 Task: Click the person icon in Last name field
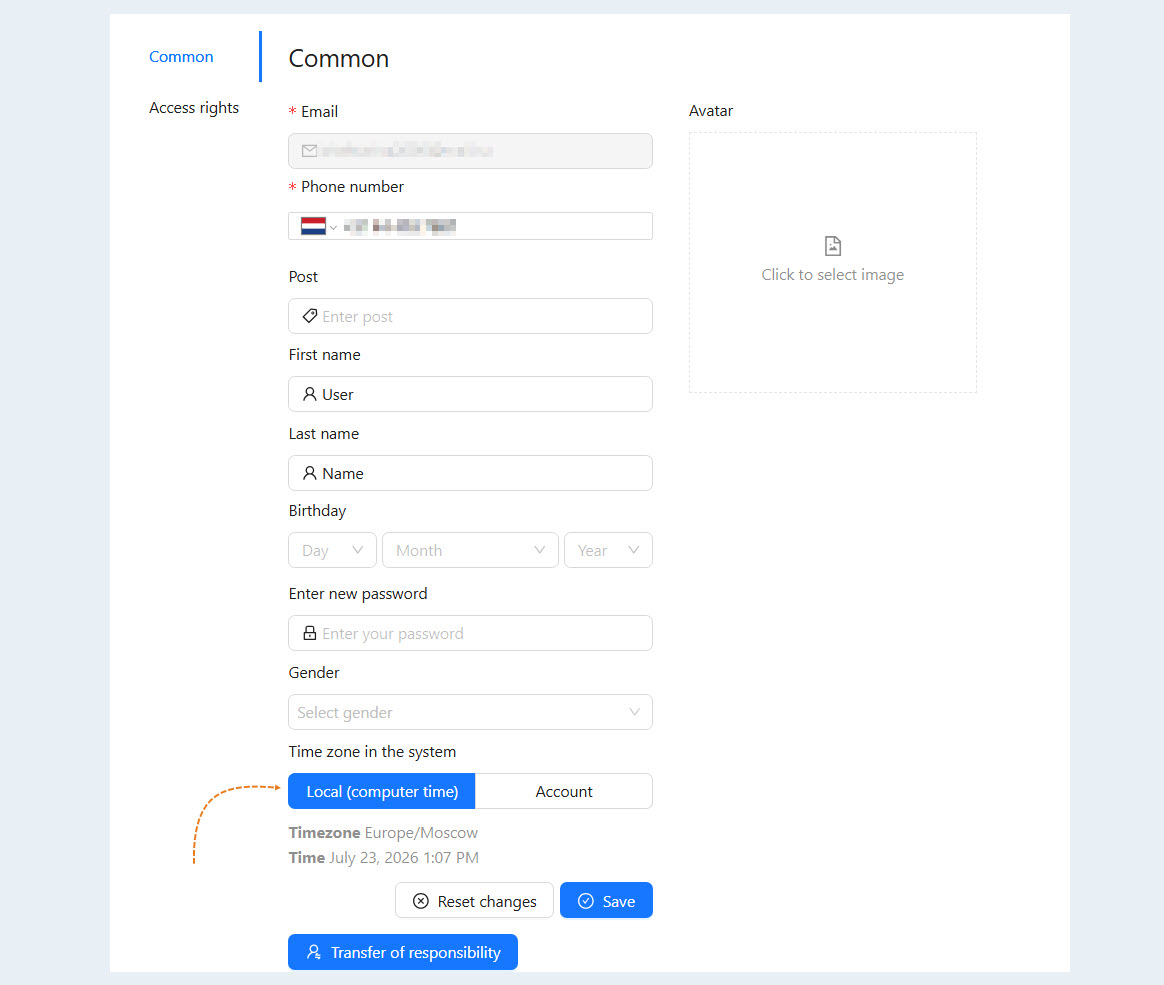310,473
